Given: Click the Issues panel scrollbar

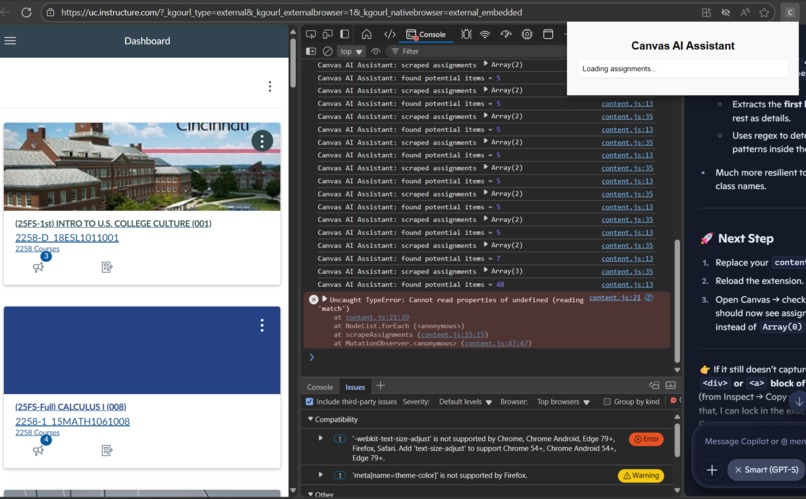Looking at the screenshot, I should pos(677,441).
